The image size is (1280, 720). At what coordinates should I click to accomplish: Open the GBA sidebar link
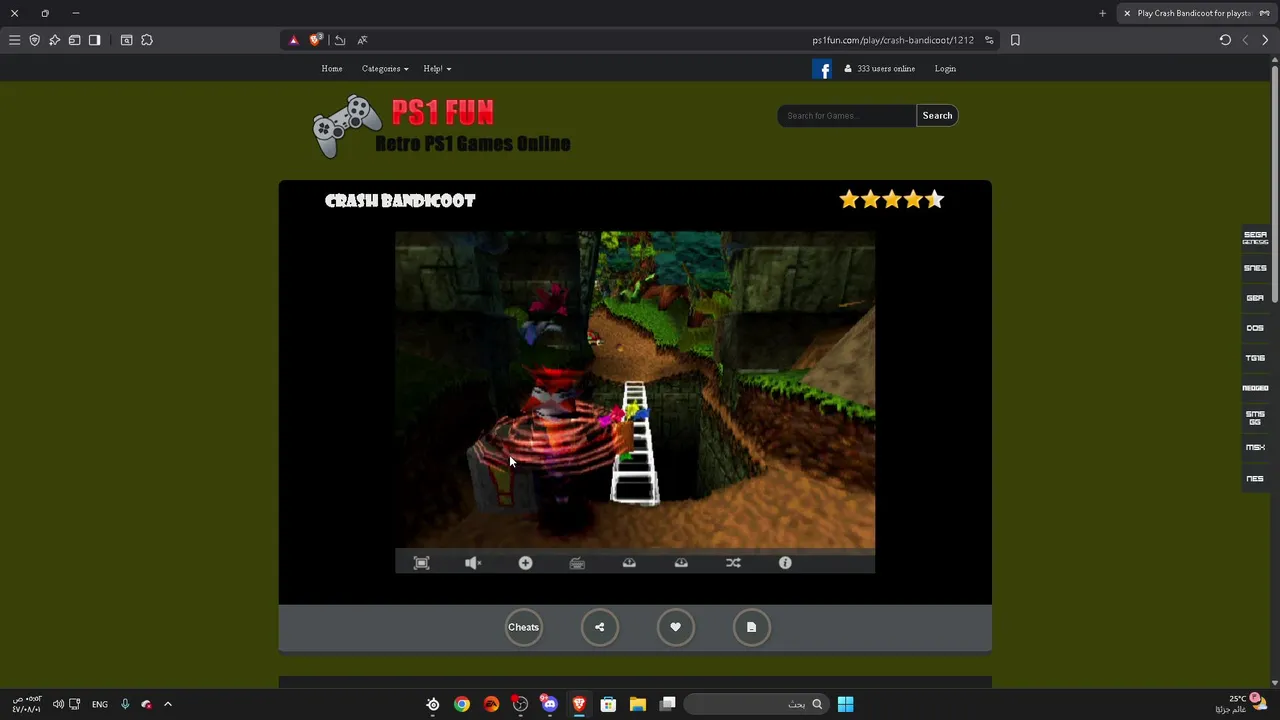(1255, 298)
